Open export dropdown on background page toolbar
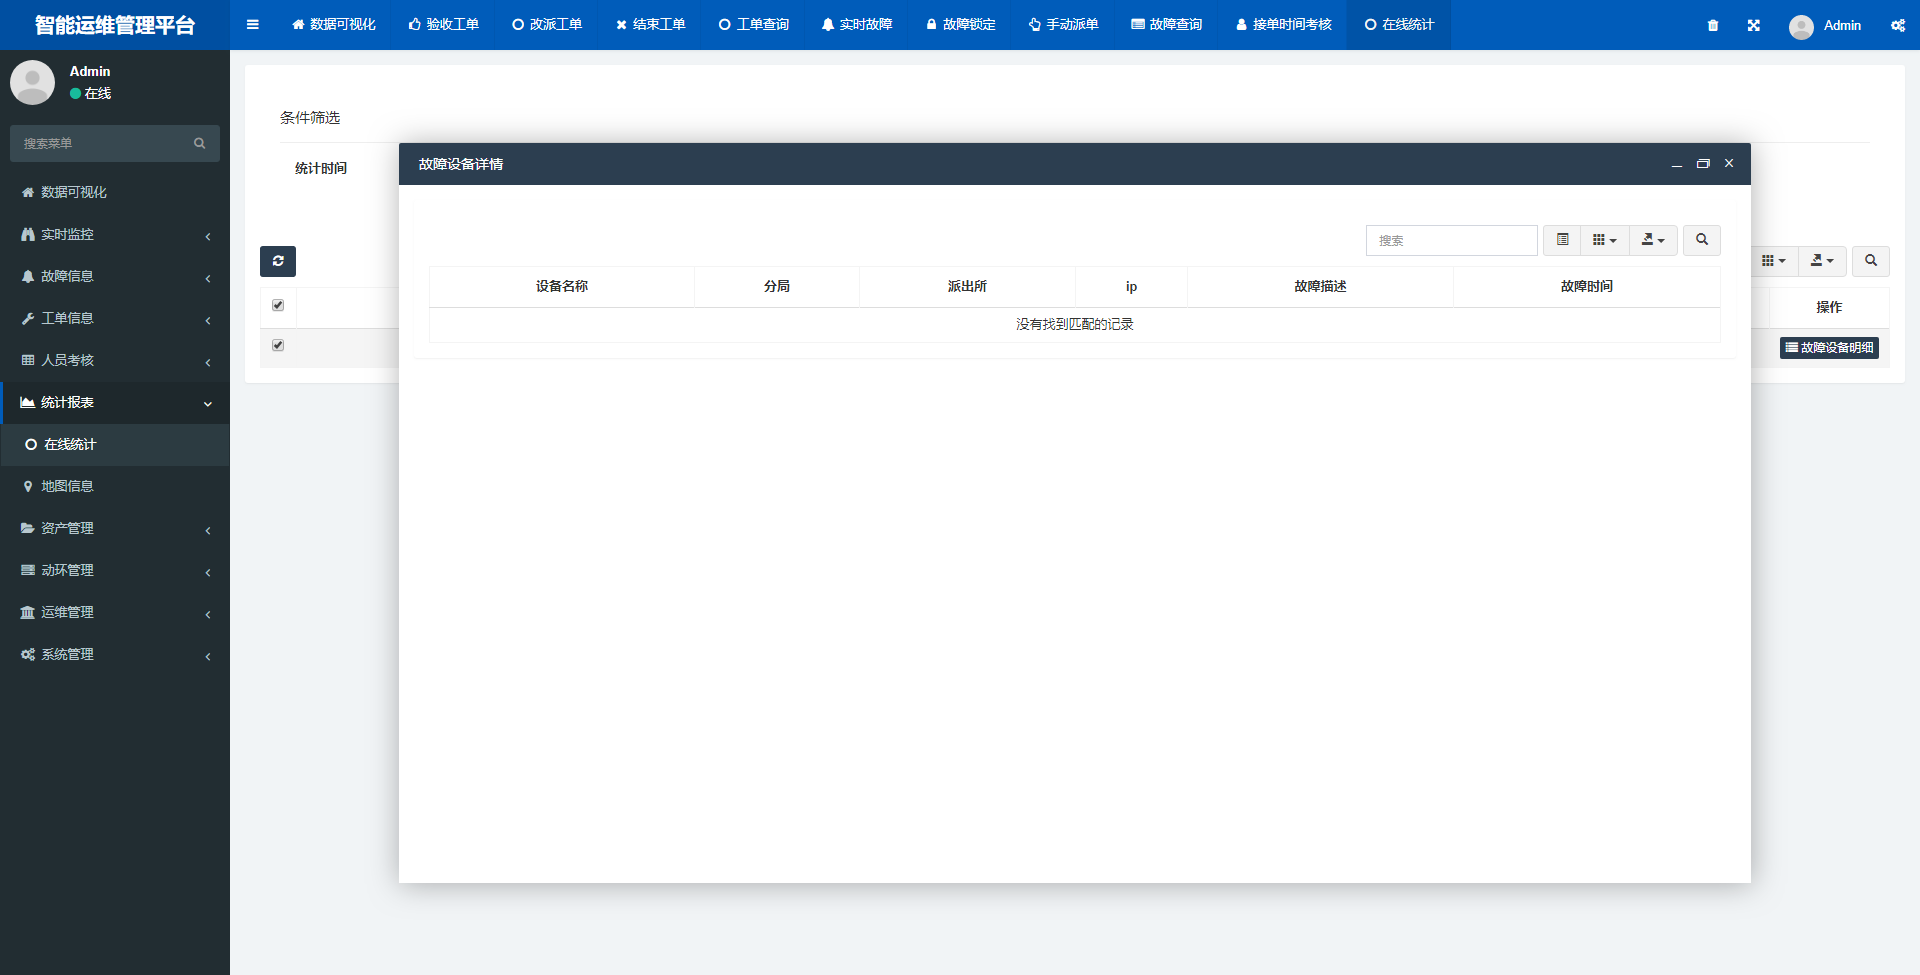 click(1822, 261)
